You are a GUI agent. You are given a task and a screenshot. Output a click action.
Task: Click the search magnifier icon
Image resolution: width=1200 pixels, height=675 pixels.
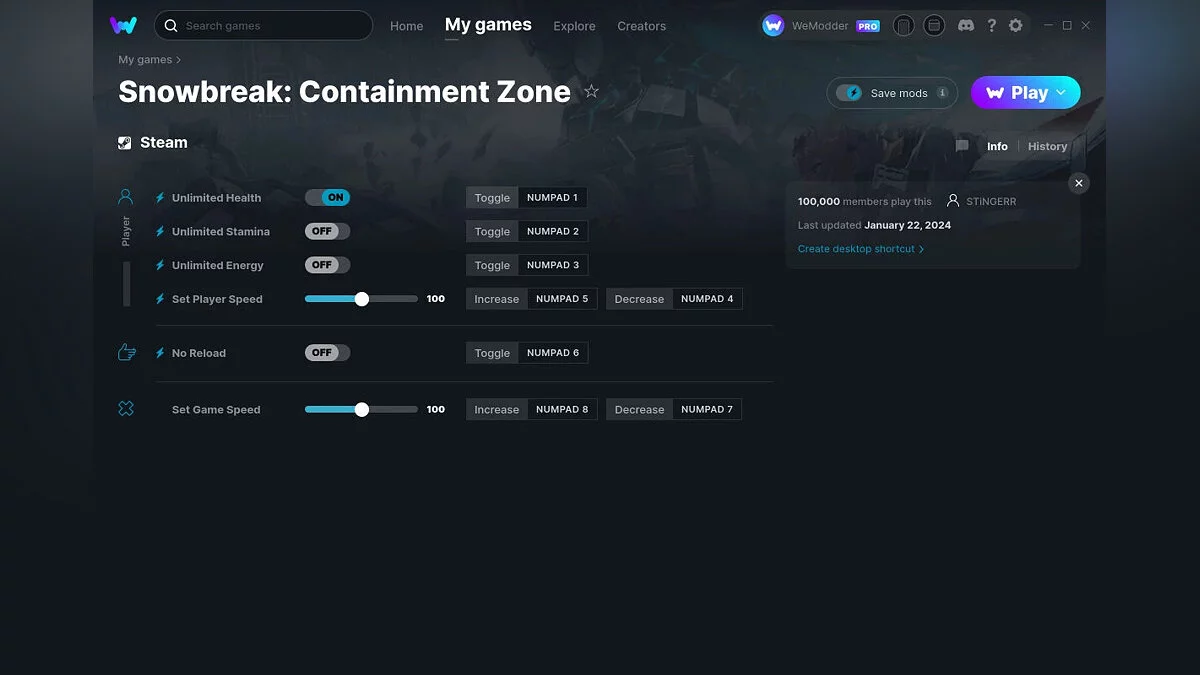click(x=171, y=25)
